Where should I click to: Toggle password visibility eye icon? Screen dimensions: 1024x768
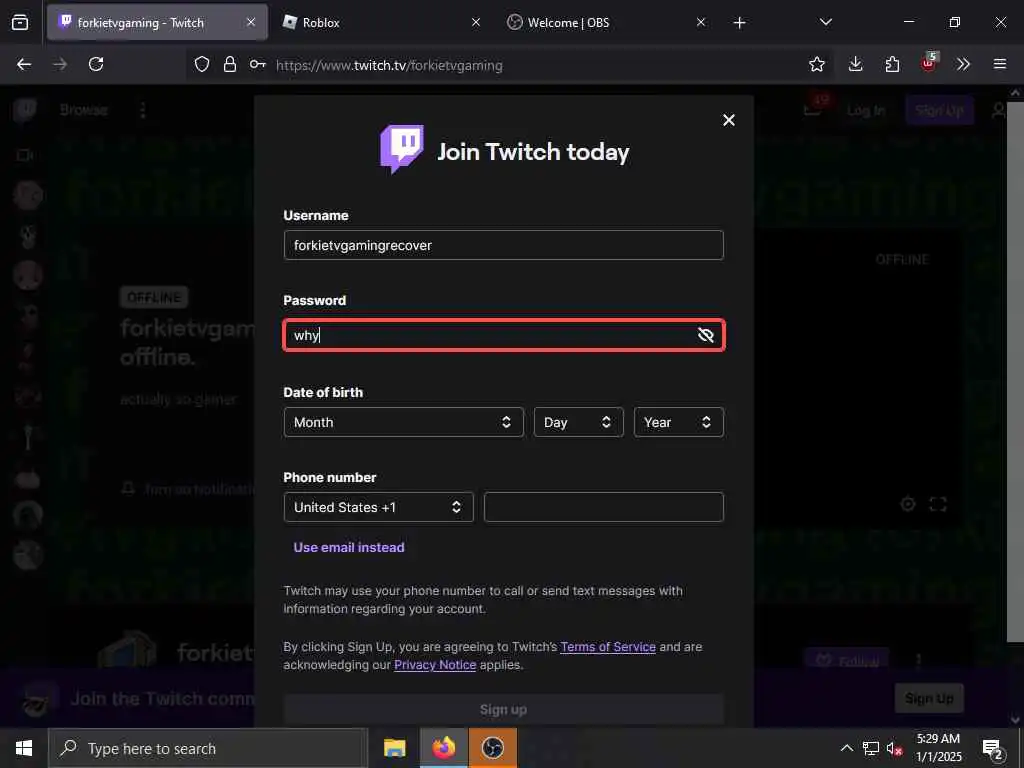705,335
